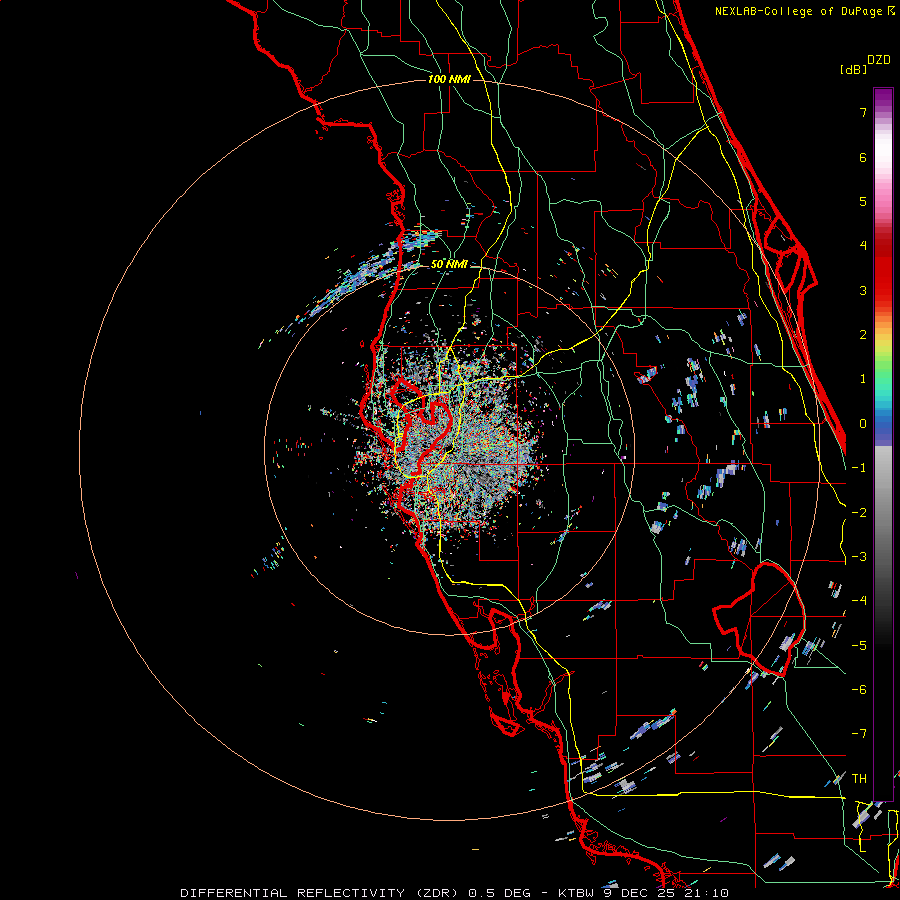Click the TH threshold label on the scale
The width and height of the screenshot is (900, 900).
[x=859, y=778]
